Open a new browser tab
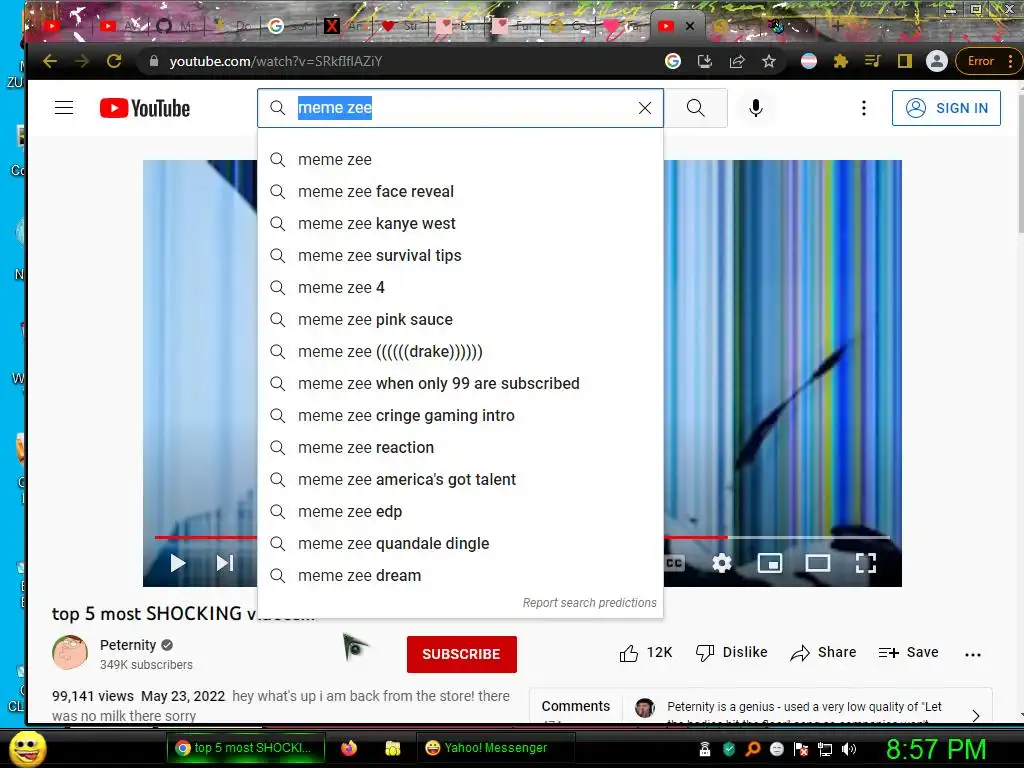The image size is (1024, 768). (x=838, y=26)
